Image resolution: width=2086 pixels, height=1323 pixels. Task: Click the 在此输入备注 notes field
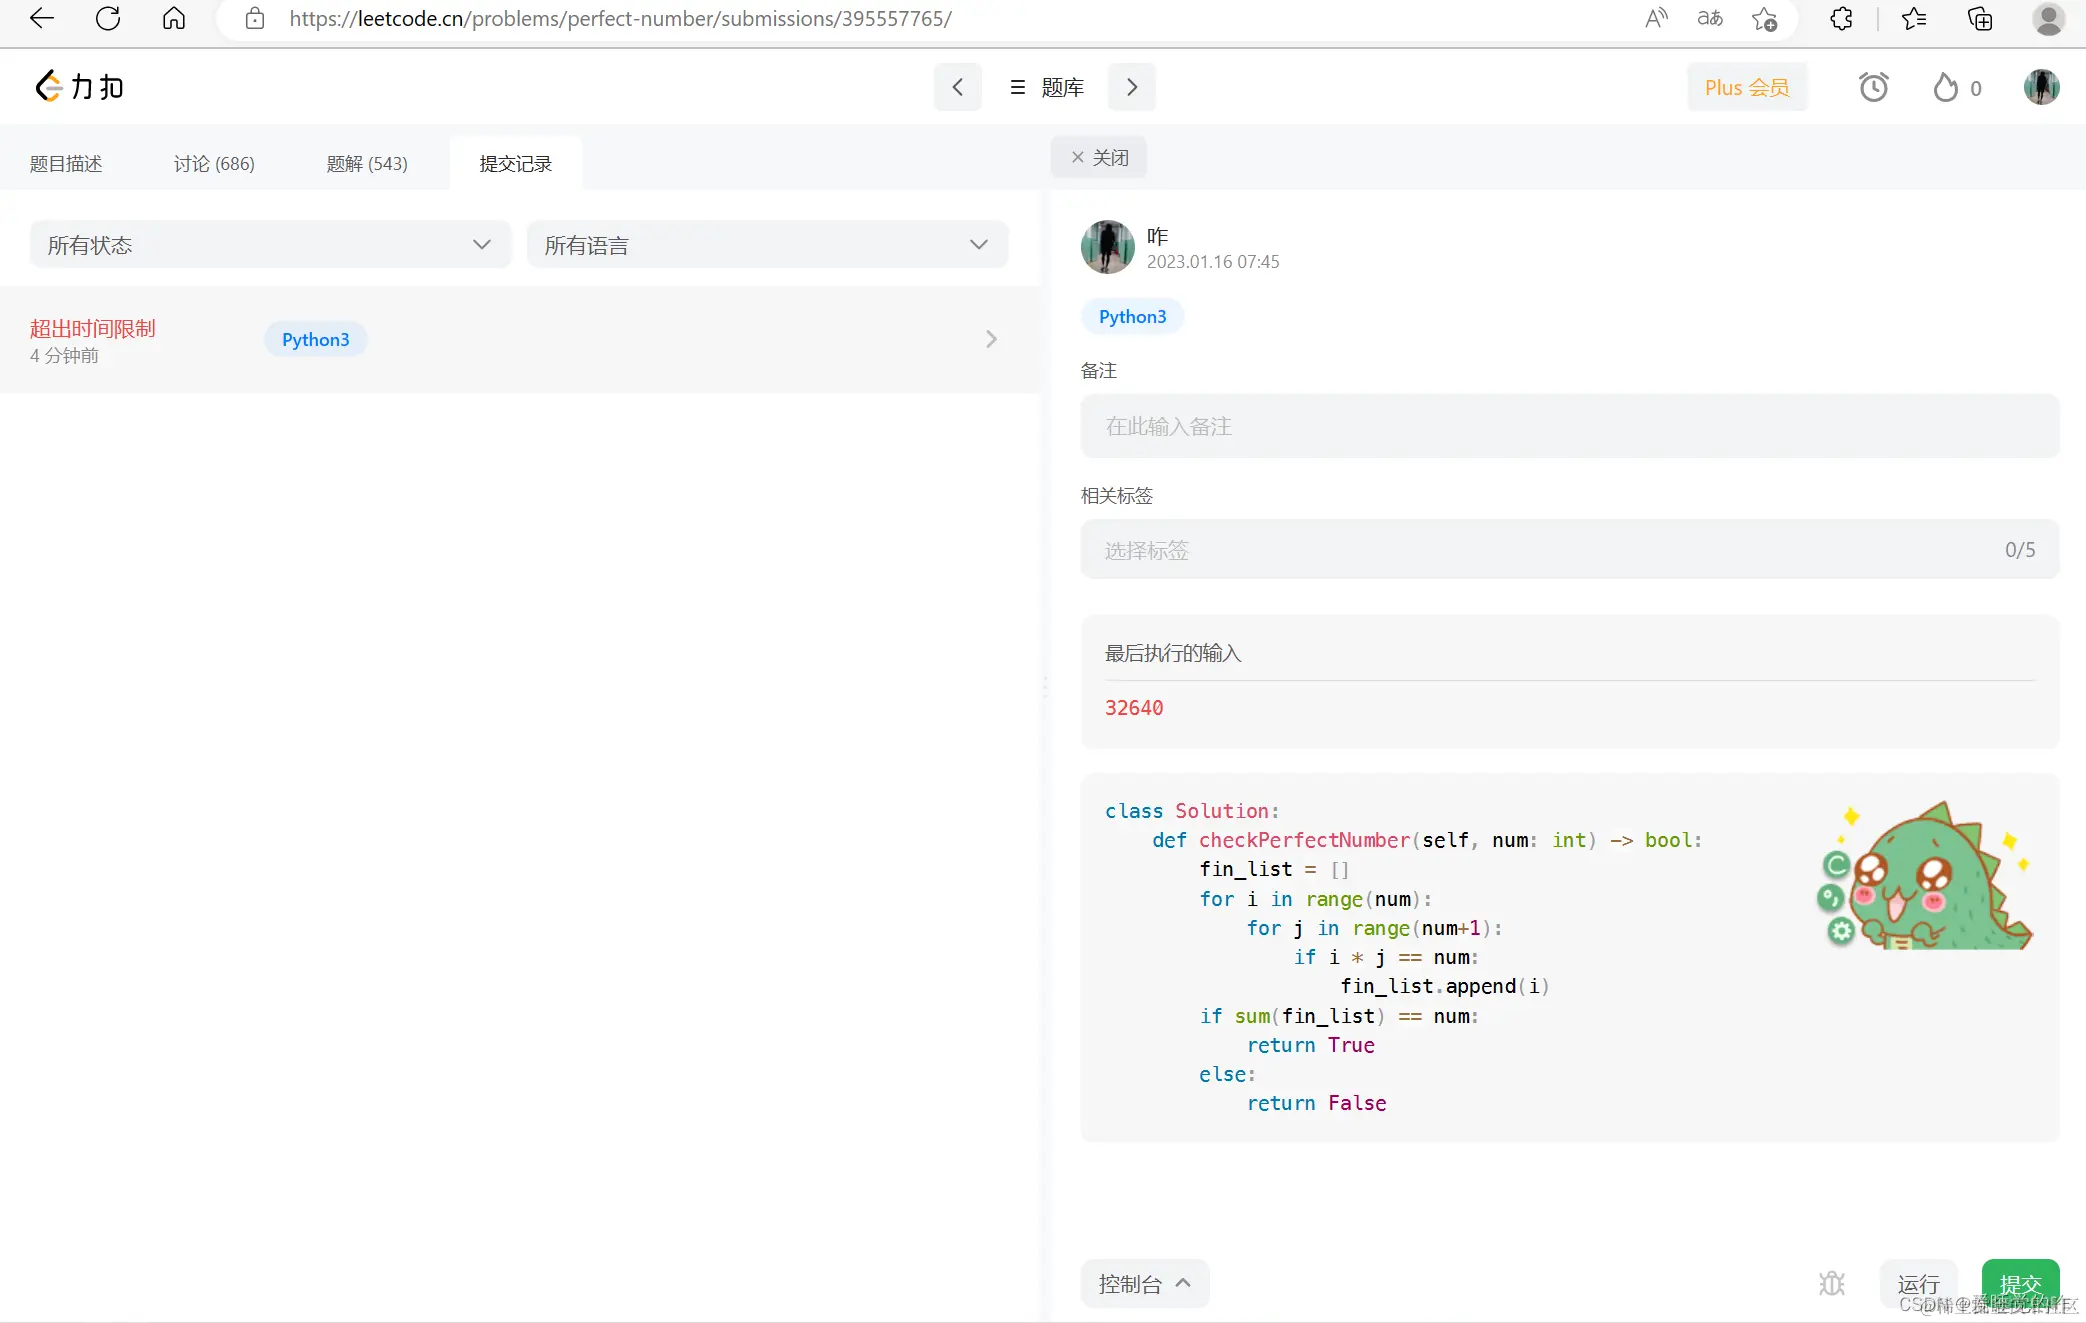pos(1568,426)
